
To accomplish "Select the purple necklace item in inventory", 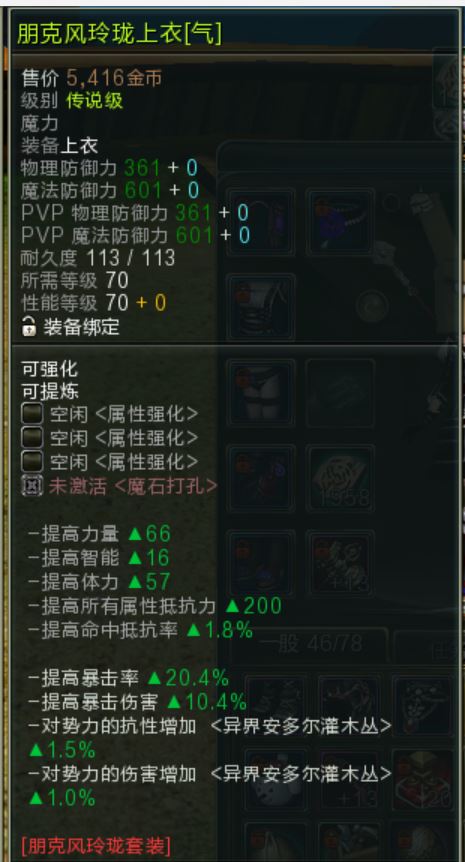I will 340,221.
